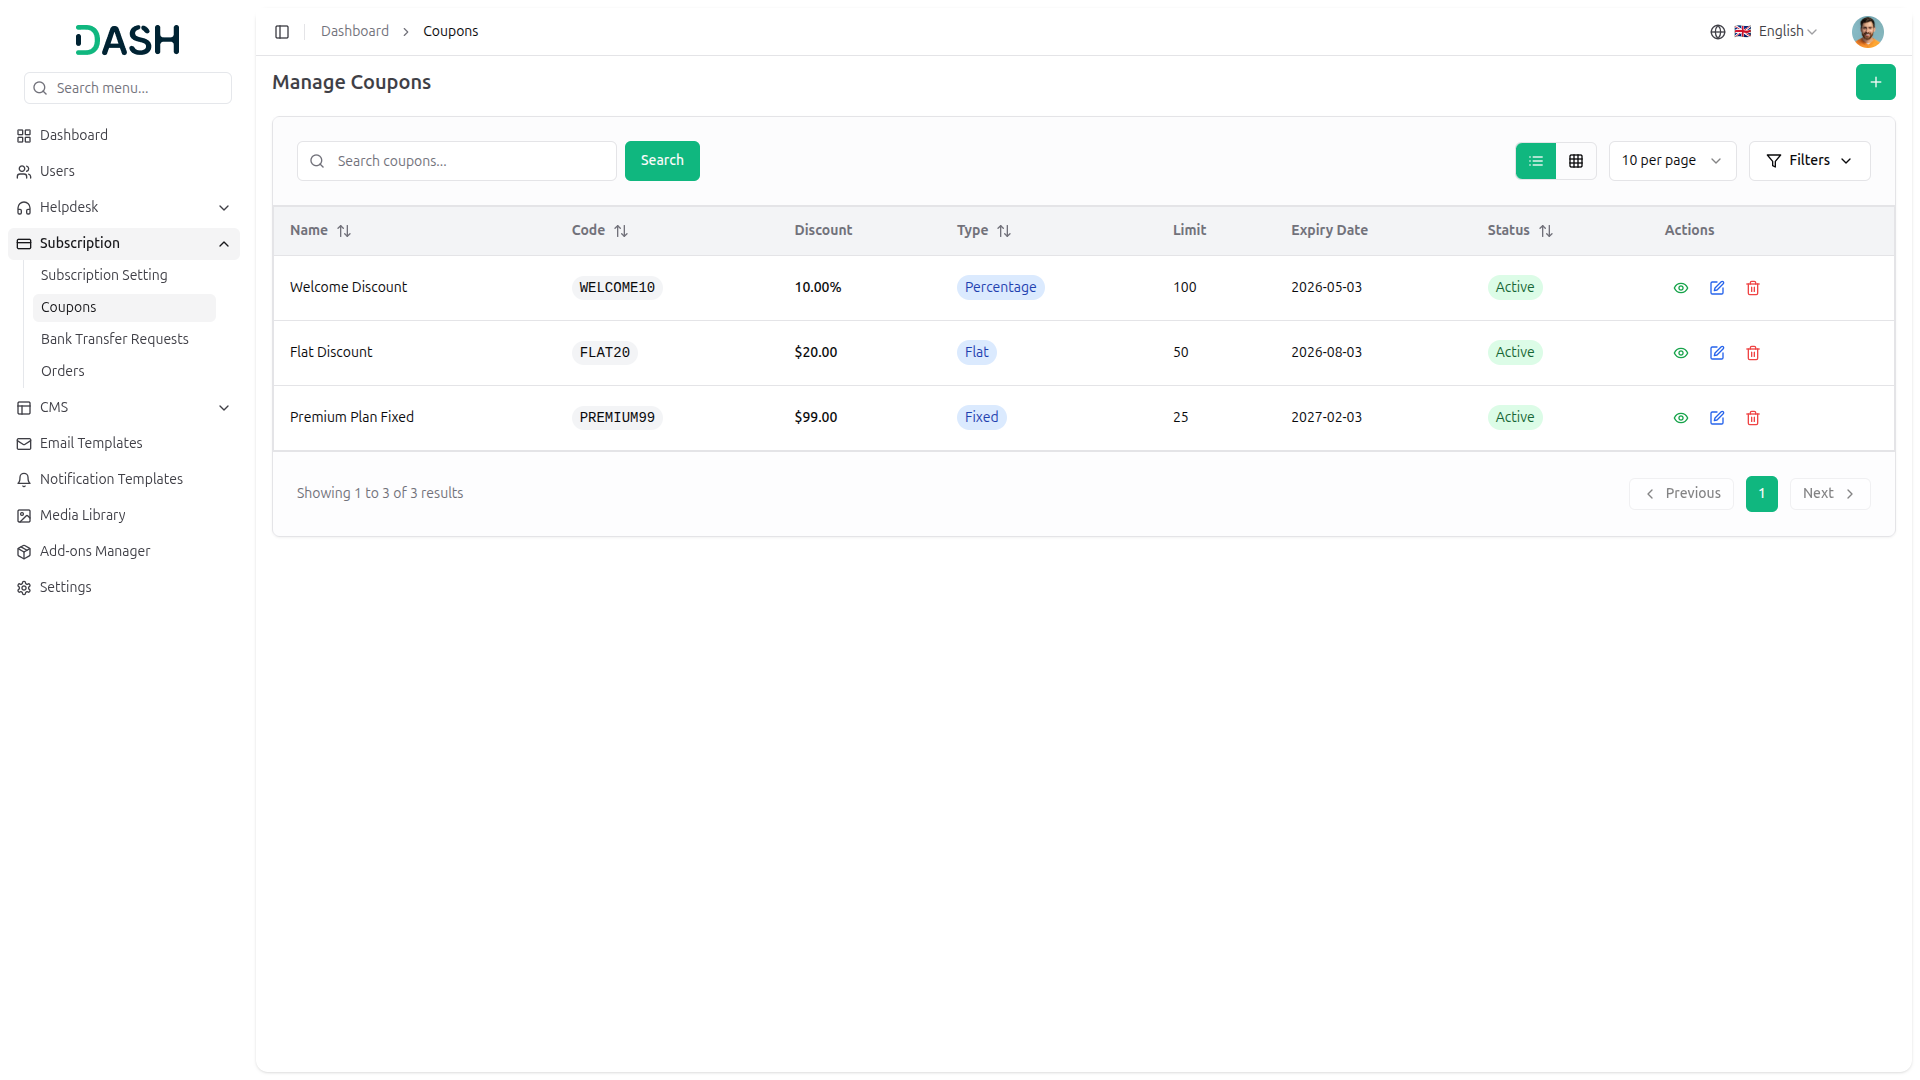
Task: Sort coupons by Code column
Action: [x=600, y=231]
